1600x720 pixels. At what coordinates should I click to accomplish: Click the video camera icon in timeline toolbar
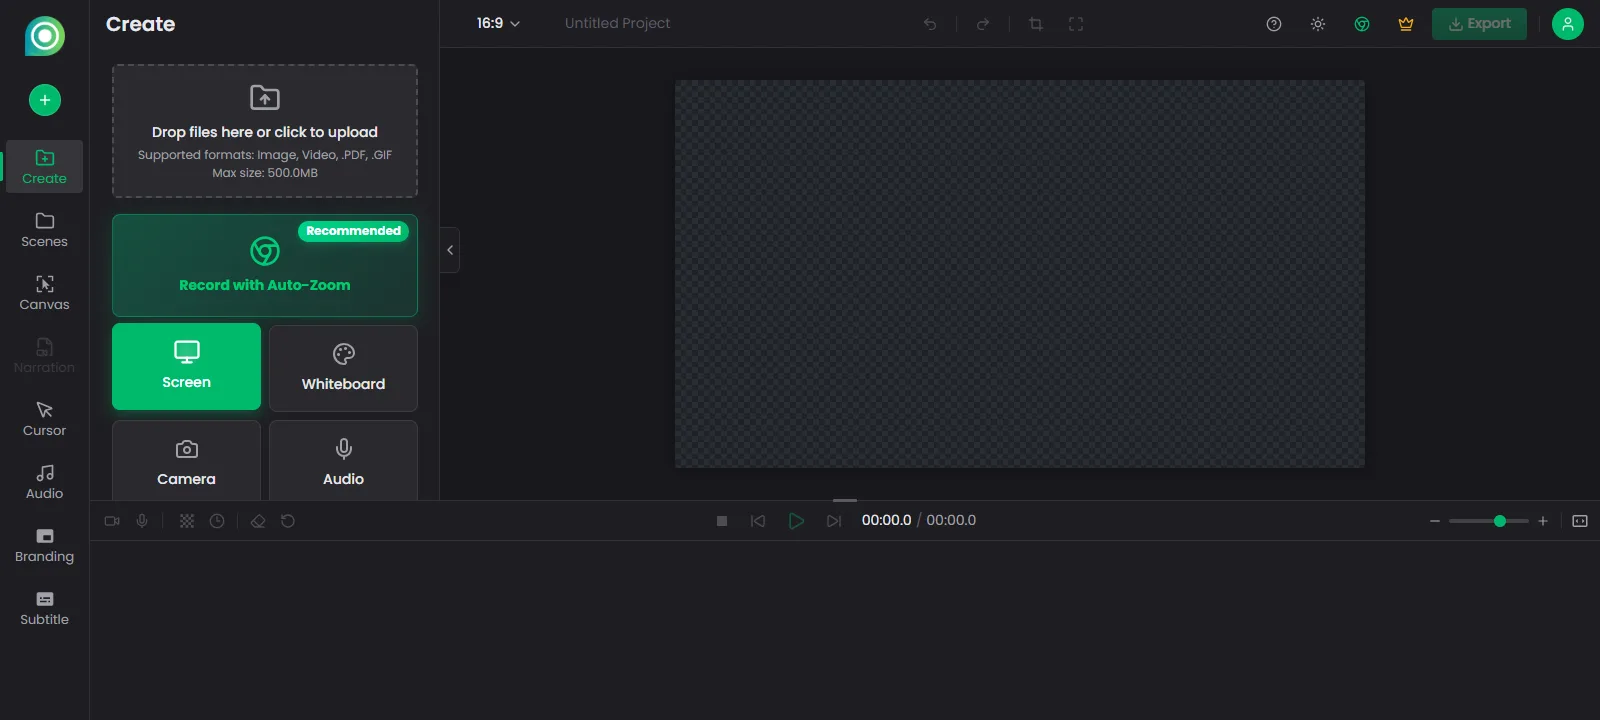(112, 521)
